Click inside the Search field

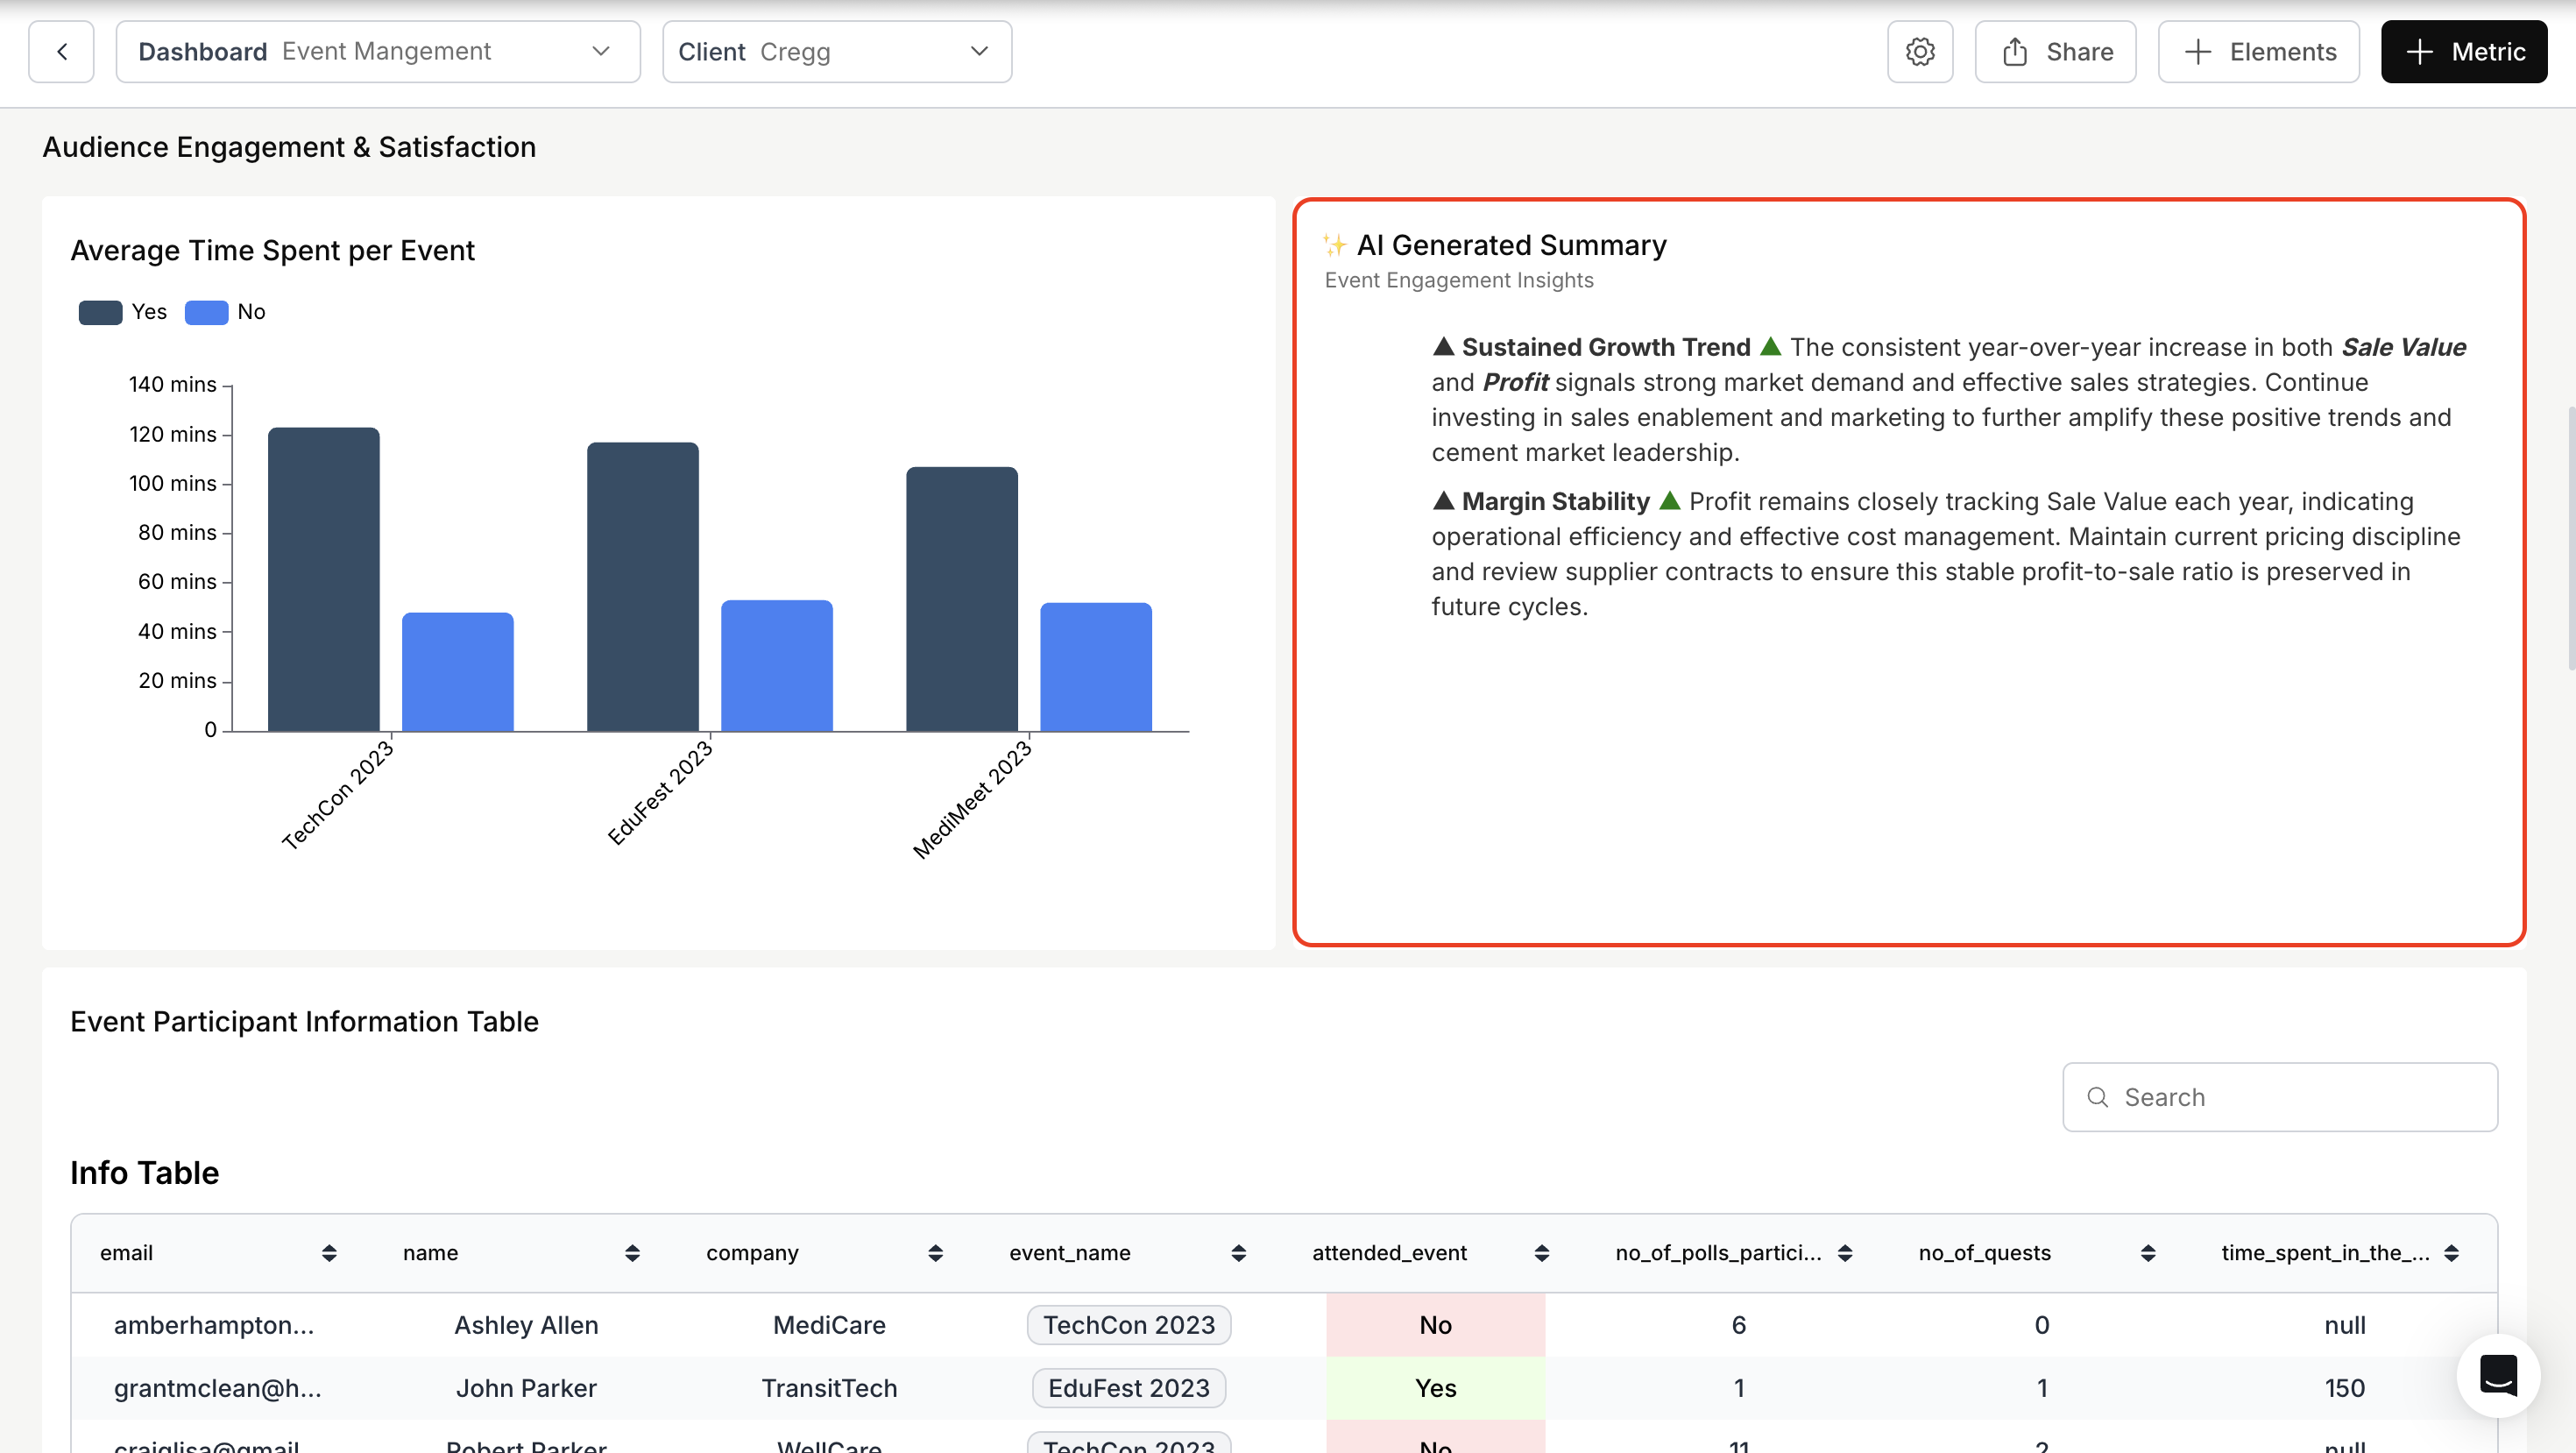pyautogui.click(x=2280, y=1097)
